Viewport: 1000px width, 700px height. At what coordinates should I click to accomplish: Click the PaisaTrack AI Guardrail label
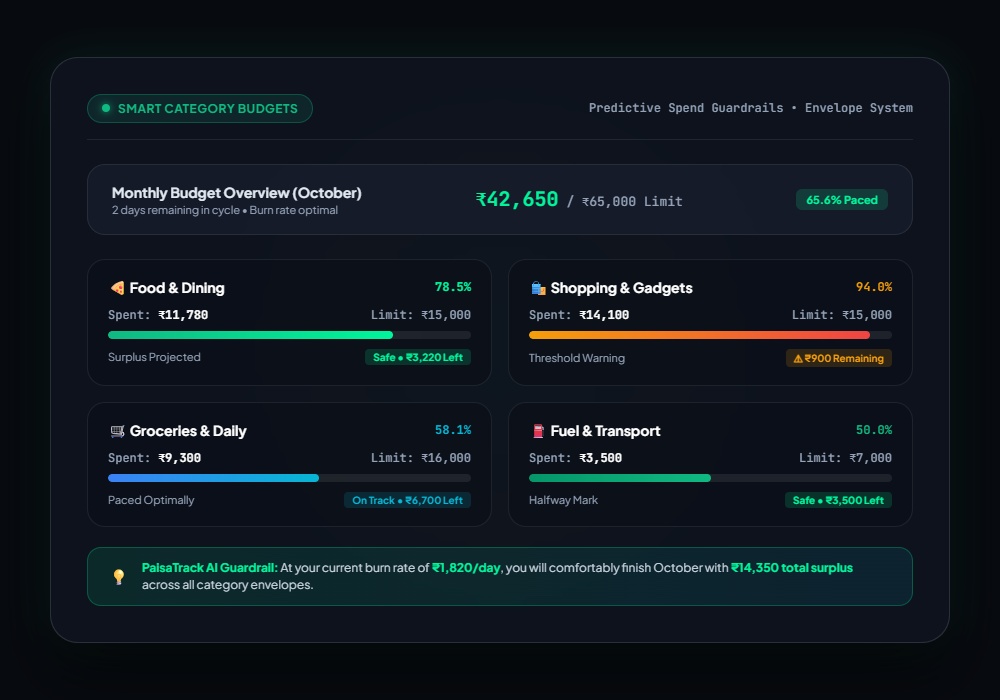tap(210, 568)
